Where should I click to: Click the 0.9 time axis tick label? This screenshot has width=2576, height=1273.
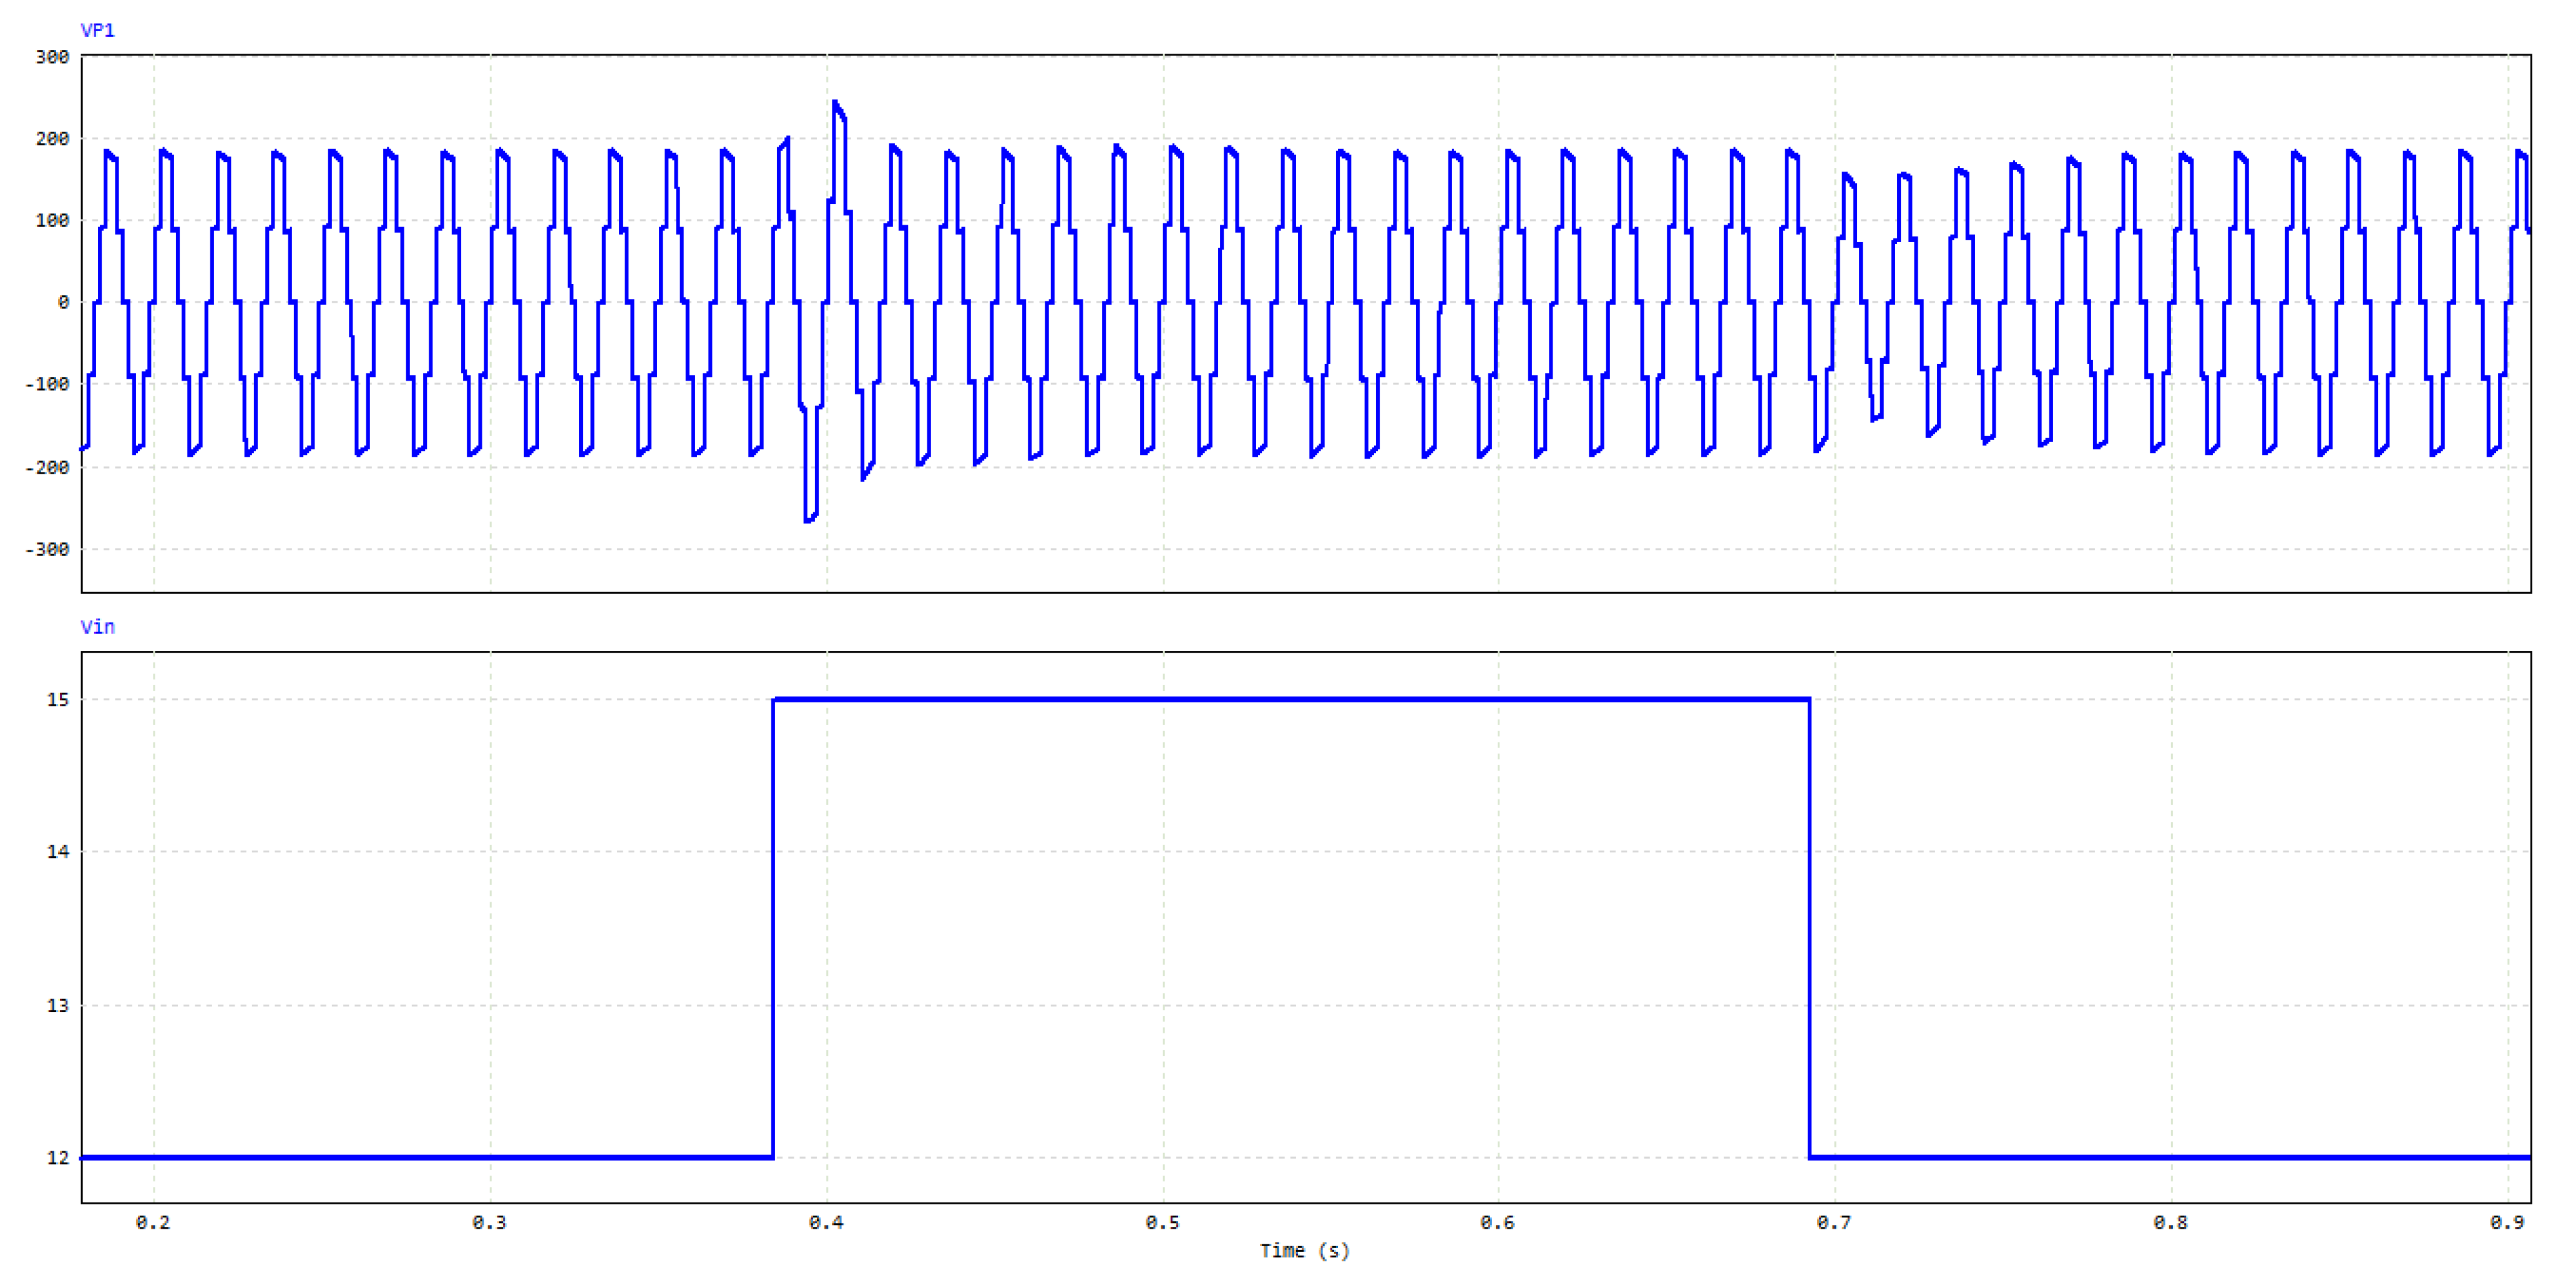pos(2507,1222)
